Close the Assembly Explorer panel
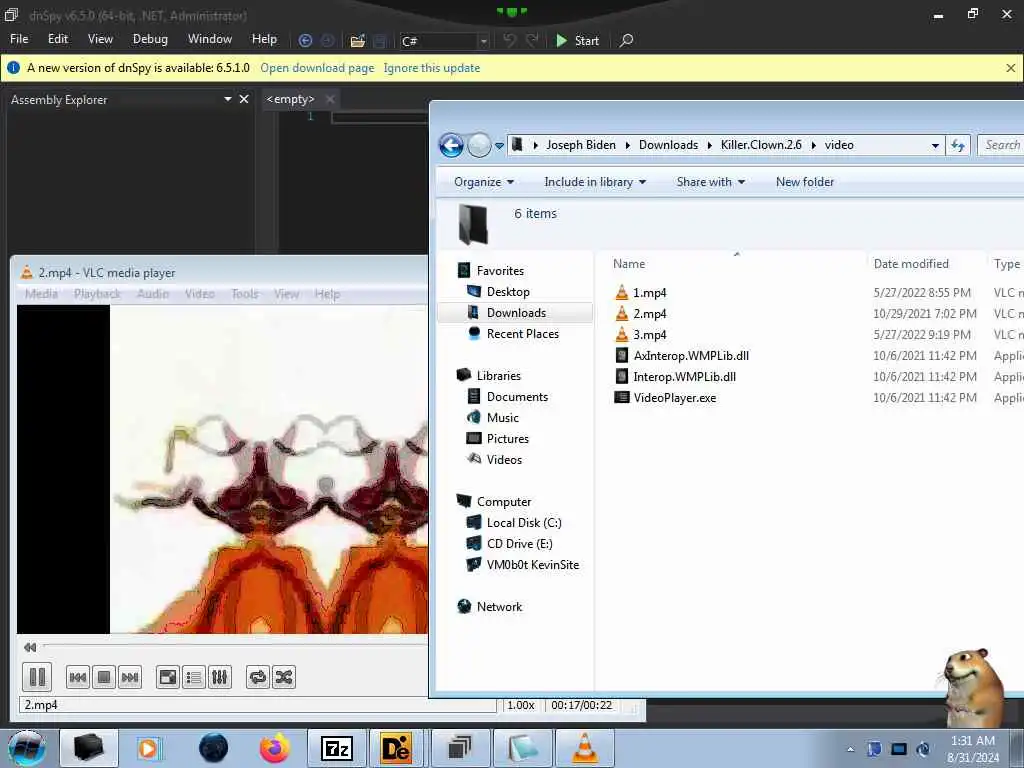Screen dimensions: 1024x768 coord(244,99)
